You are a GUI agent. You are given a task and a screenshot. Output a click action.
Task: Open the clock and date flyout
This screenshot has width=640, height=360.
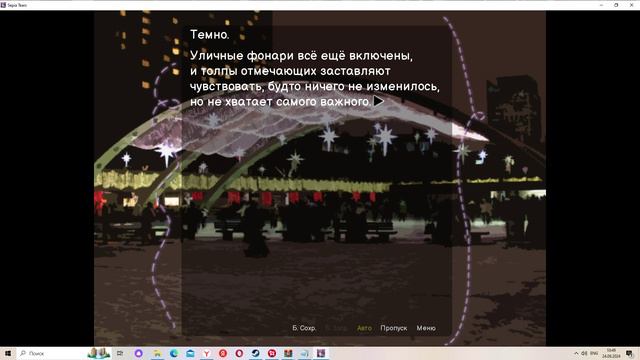[611, 353]
